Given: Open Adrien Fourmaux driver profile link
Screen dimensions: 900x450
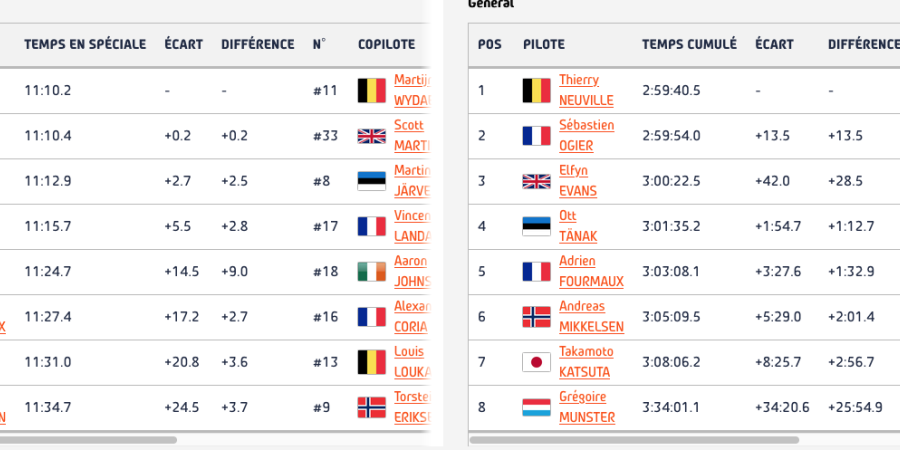Looking at the screenshot, I should tap(590, 272).
